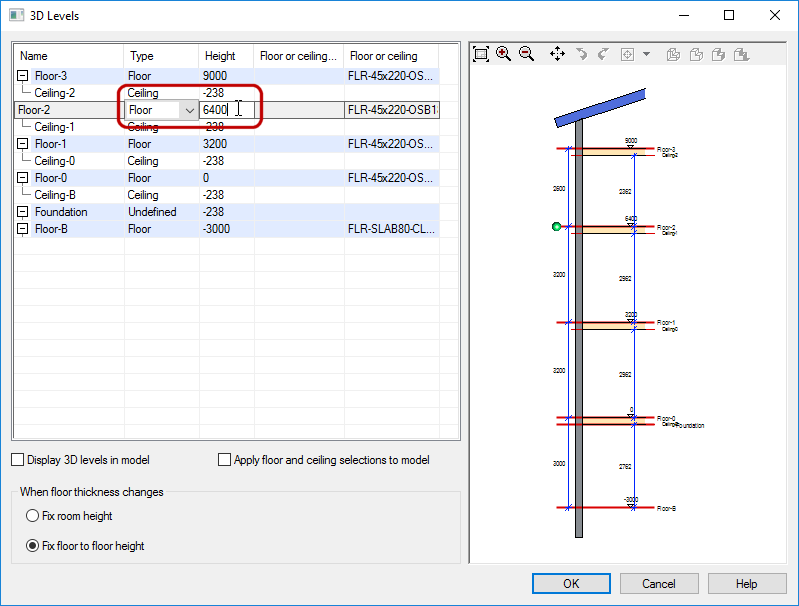
Task: Open the Type dropdown for Floor-2
Action: pos(189,110)
